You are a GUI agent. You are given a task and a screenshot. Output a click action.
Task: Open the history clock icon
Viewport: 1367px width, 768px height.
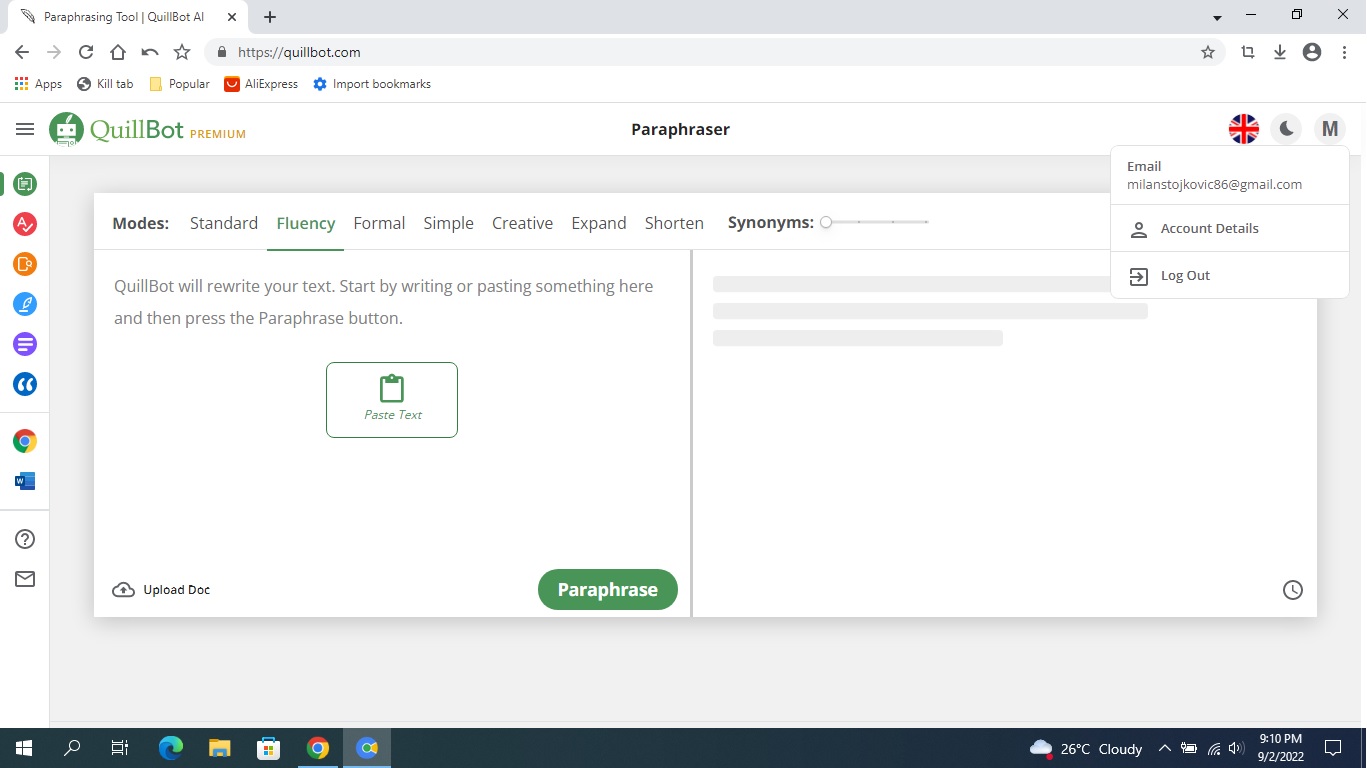pos(1293,590)
